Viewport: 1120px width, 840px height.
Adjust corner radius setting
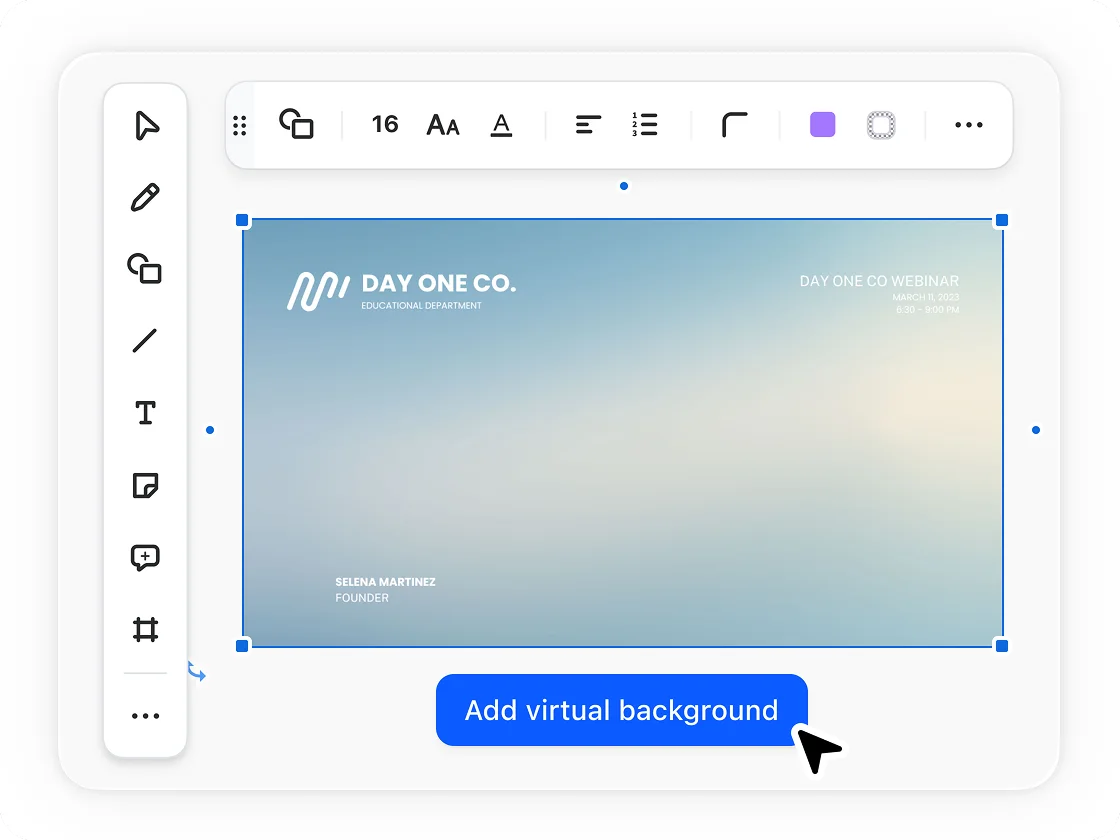tap(735, 125)
